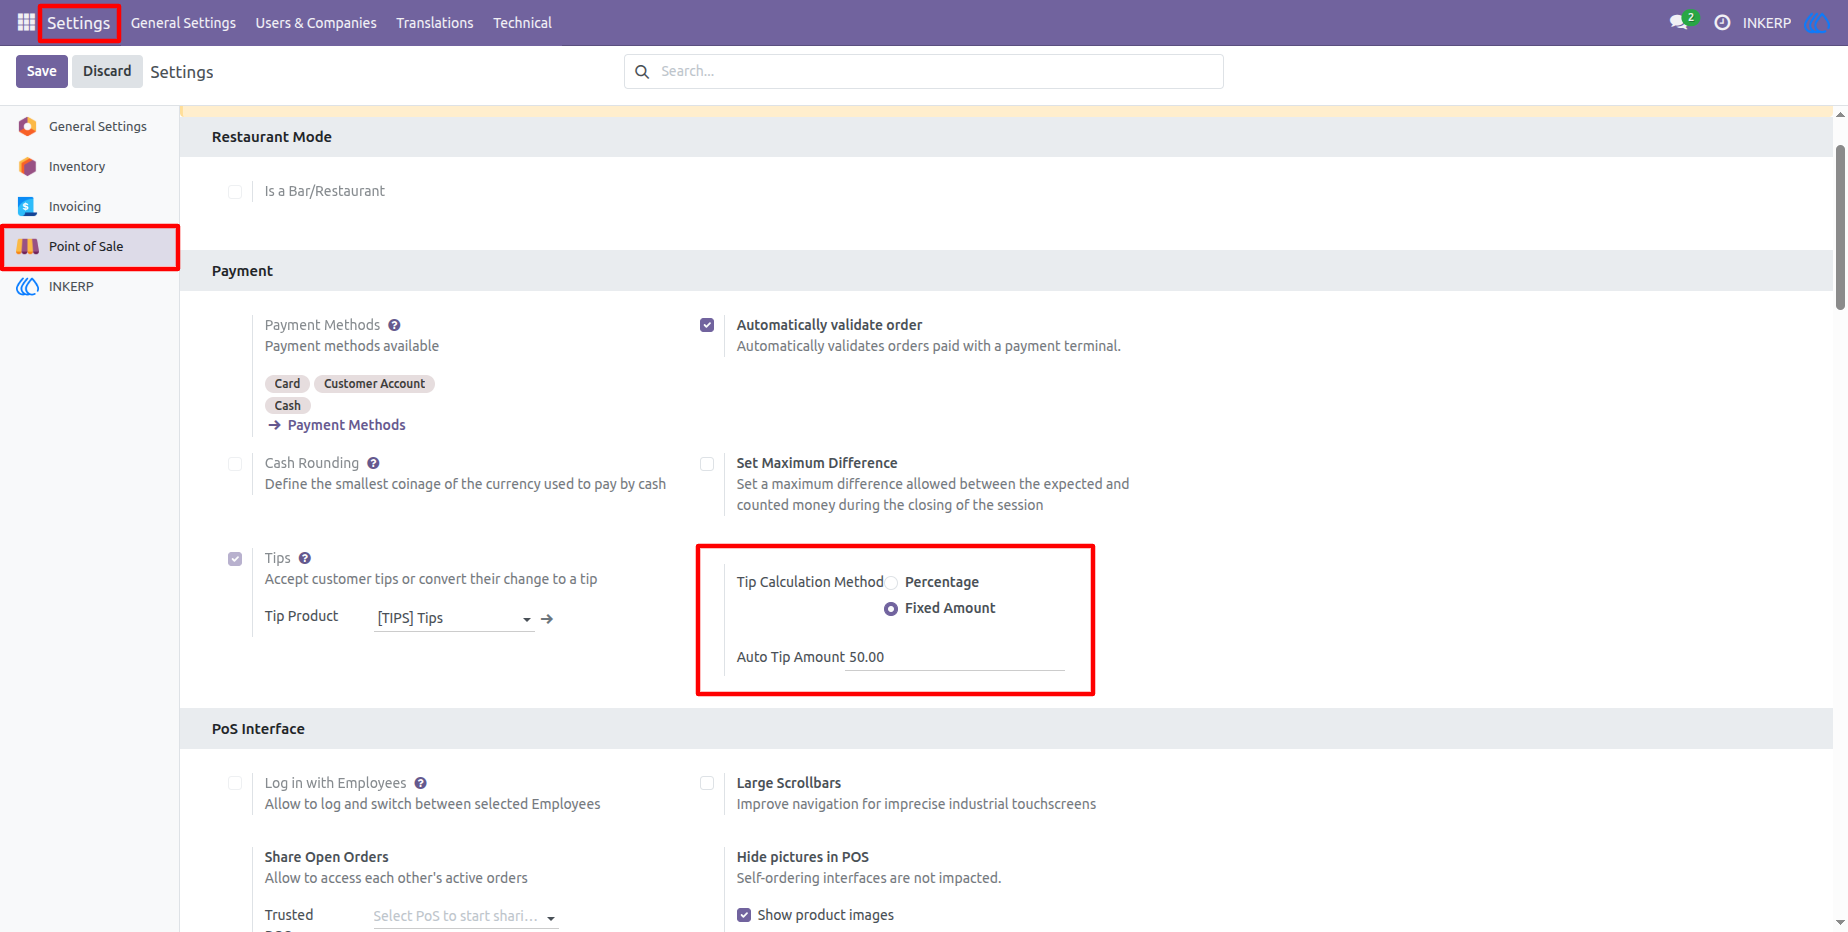Click the Invoicing sidebar icon

(x=28, y=206)
